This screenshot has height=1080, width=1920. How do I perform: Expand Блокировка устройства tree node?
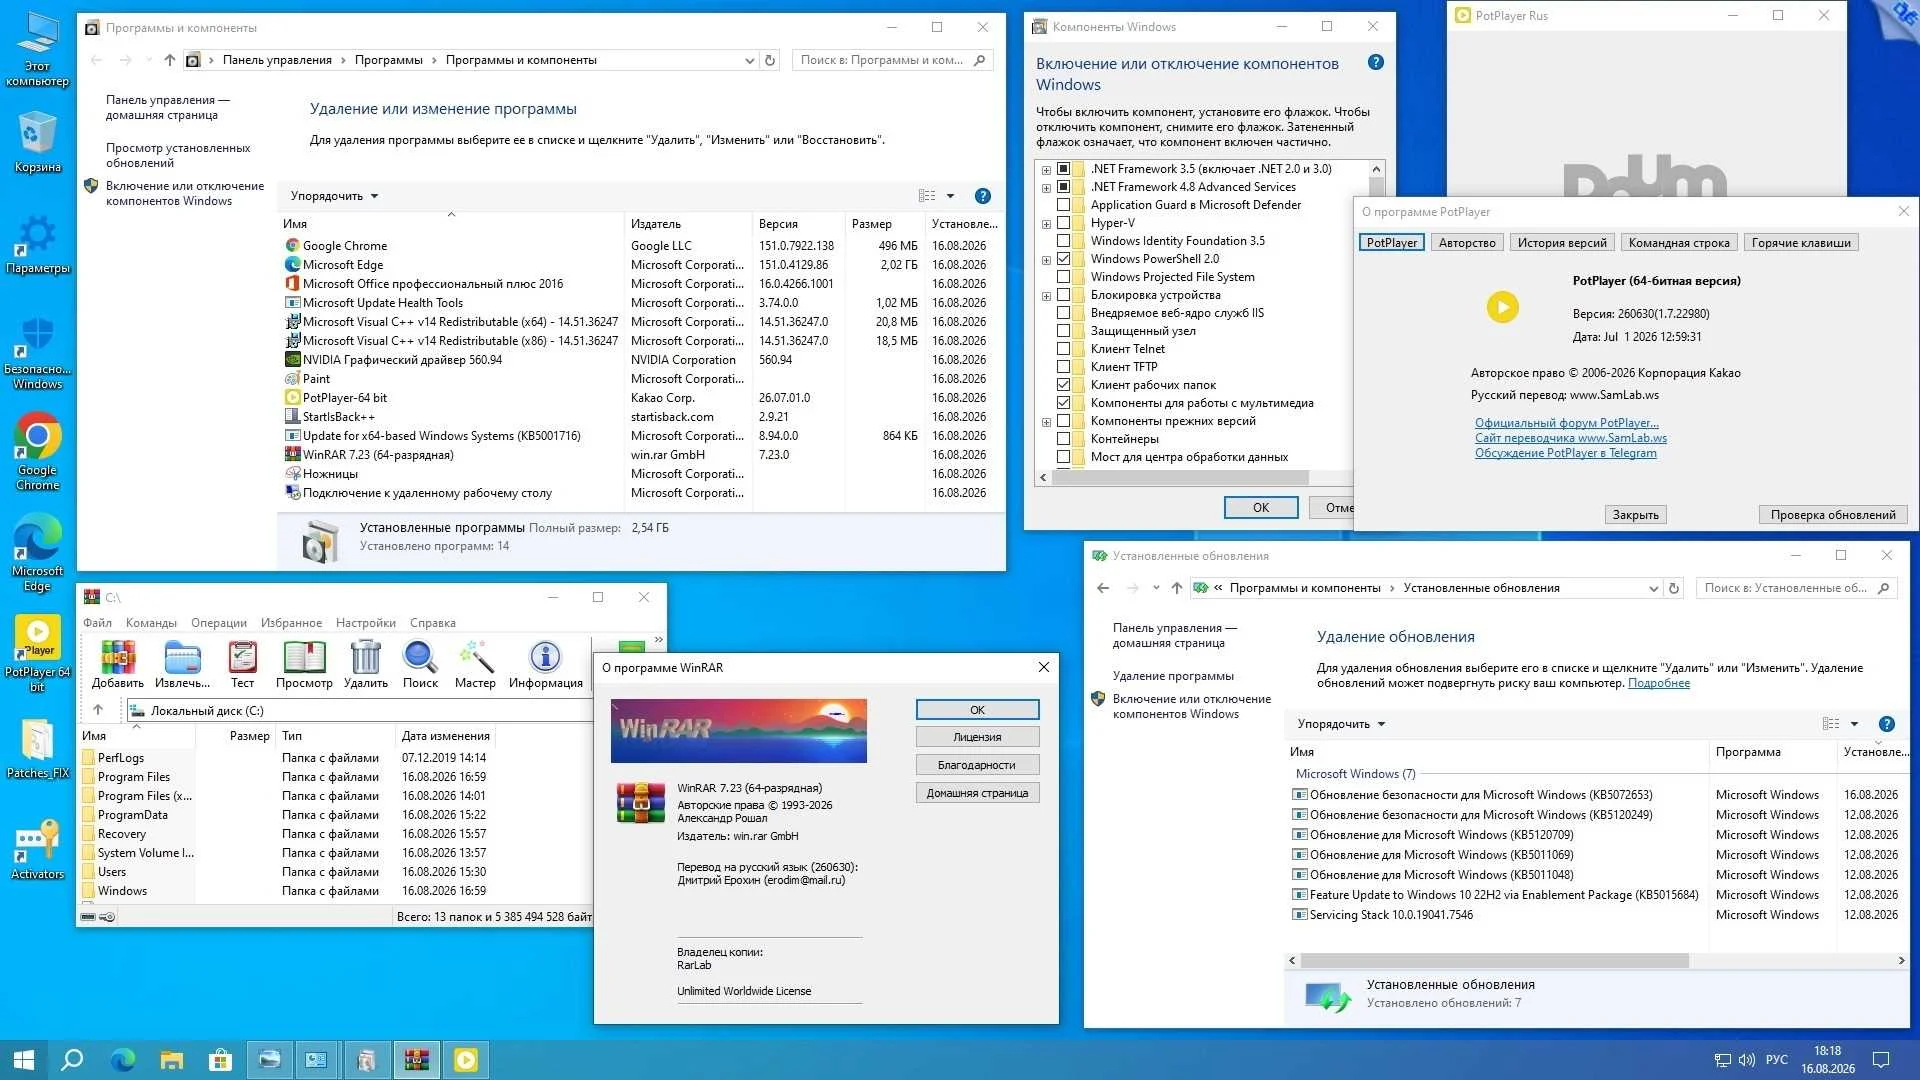click(x=1046, y=296)
